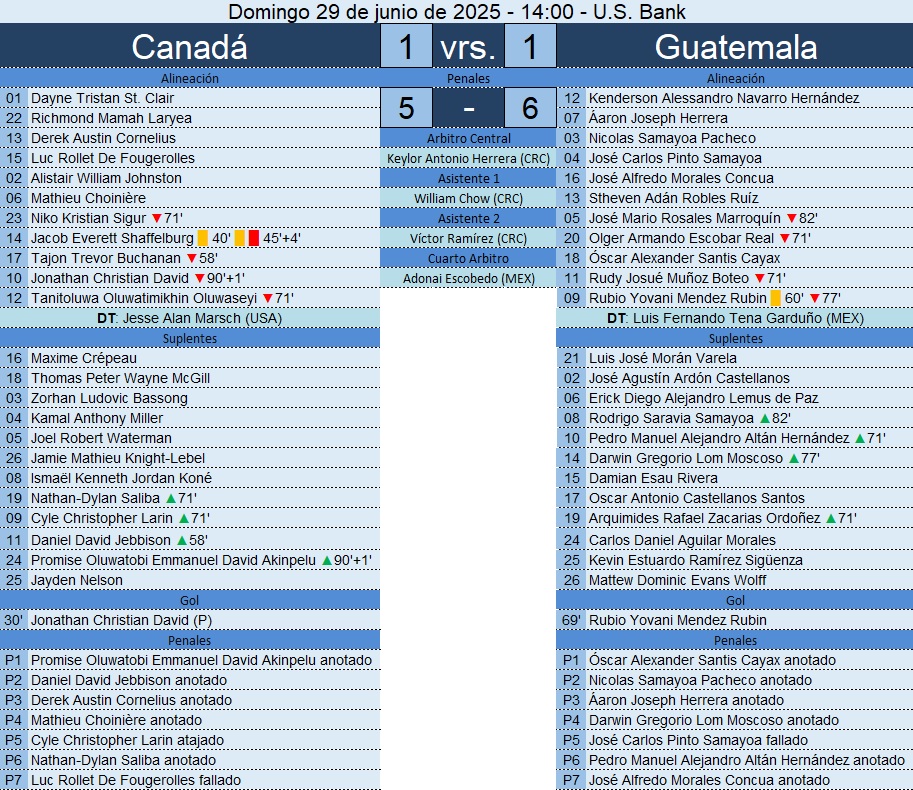Click the red arrow next to José Mario Rosales Marroquín
This screenshot has height=790, width=913.
791,218
